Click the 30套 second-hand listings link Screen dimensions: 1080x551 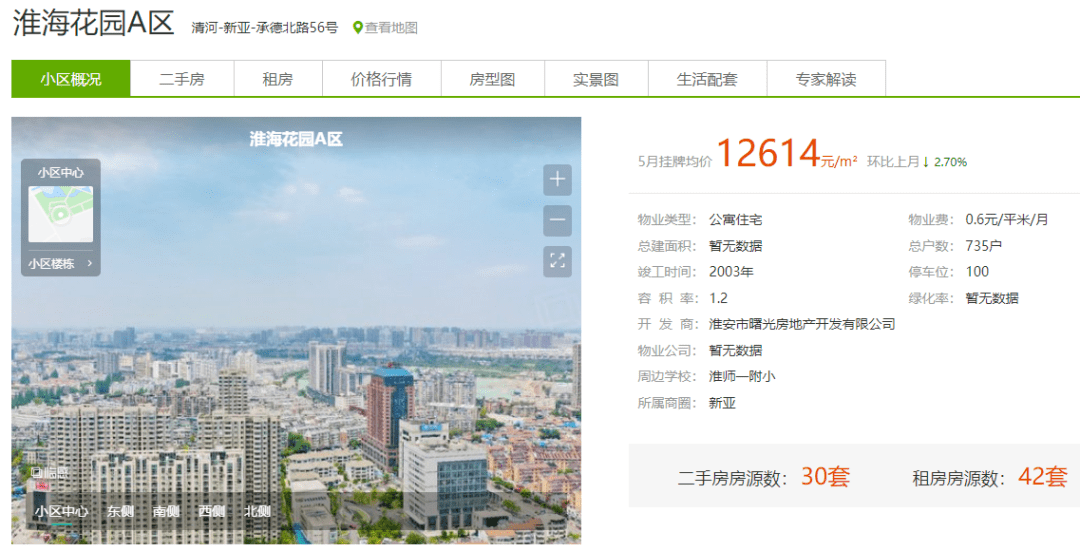click(825, 476)
